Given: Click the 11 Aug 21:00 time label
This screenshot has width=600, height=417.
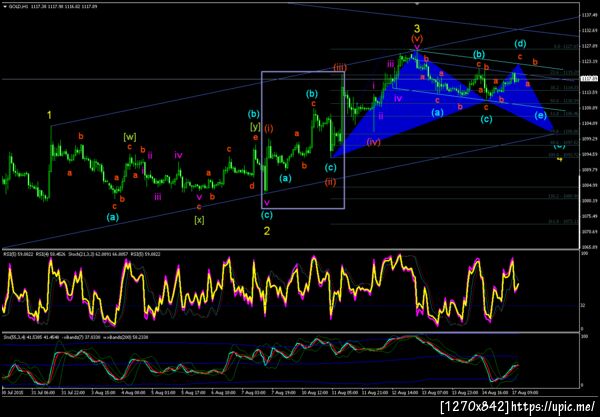Looking at the screenshot, I should (374, 393).
